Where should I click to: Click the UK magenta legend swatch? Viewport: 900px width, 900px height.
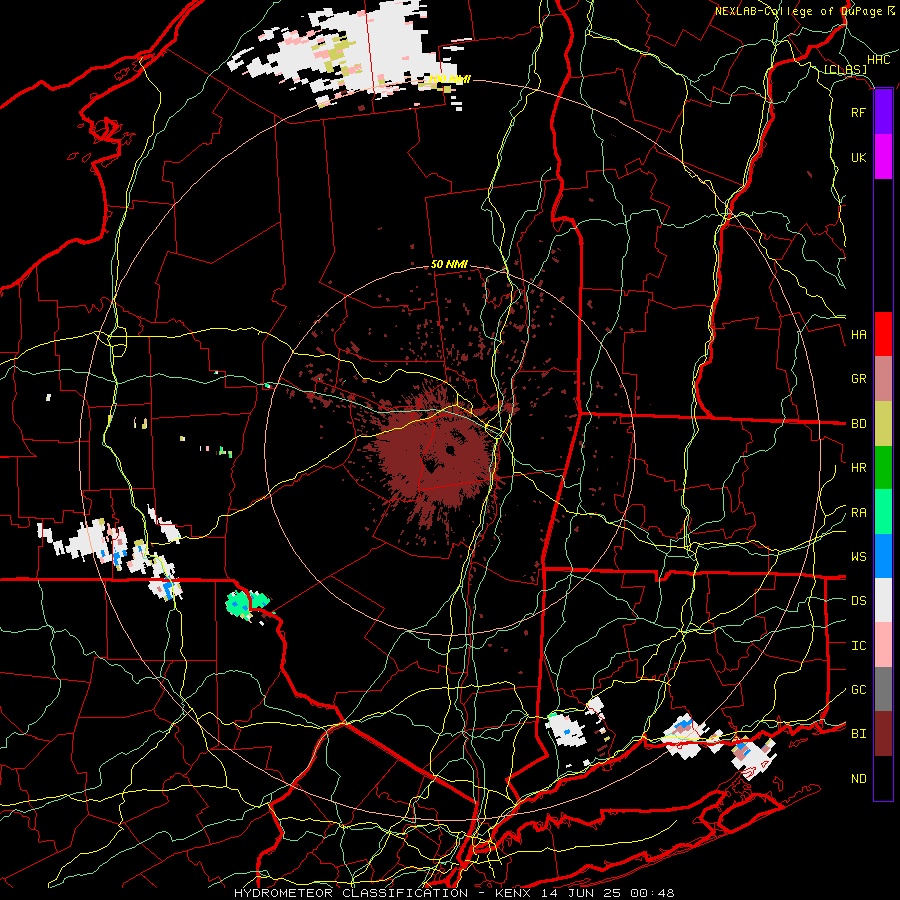point(883,157)
